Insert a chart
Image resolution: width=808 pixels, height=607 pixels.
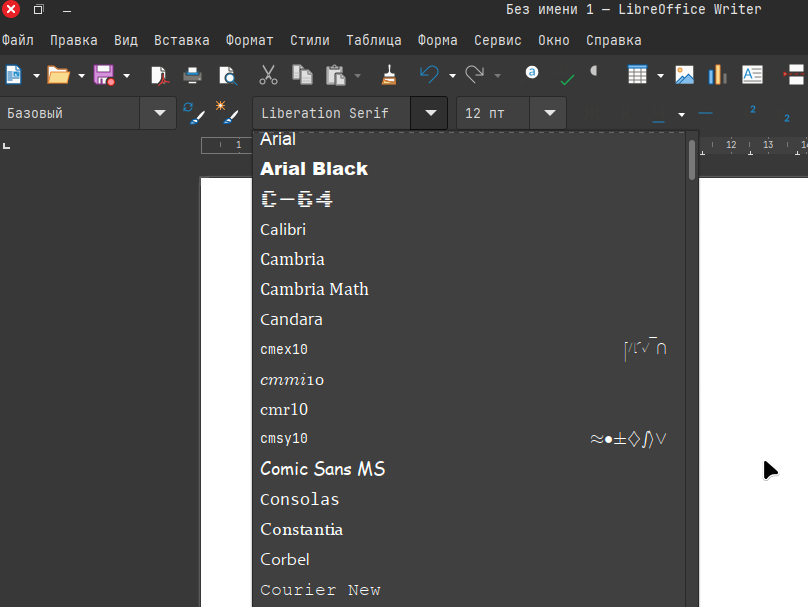[x=717, y=74]
